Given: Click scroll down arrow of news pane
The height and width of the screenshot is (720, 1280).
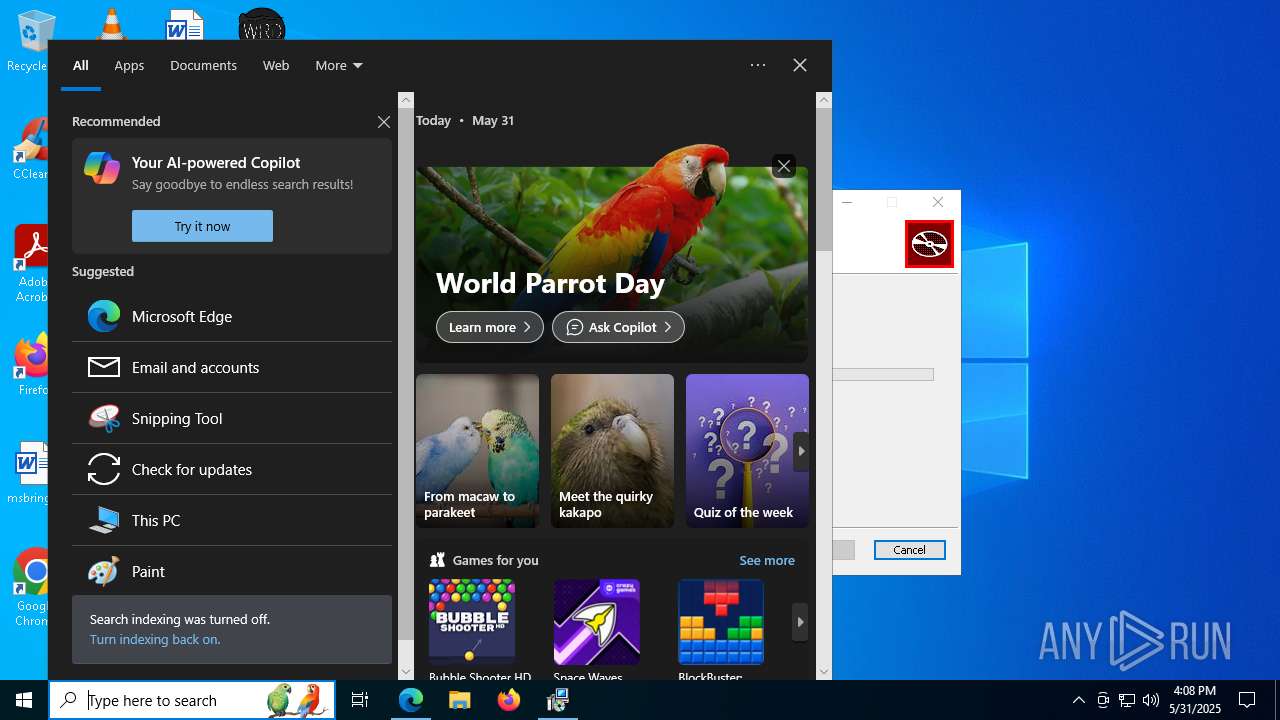Looking at the screenshot, I should 824,672.
